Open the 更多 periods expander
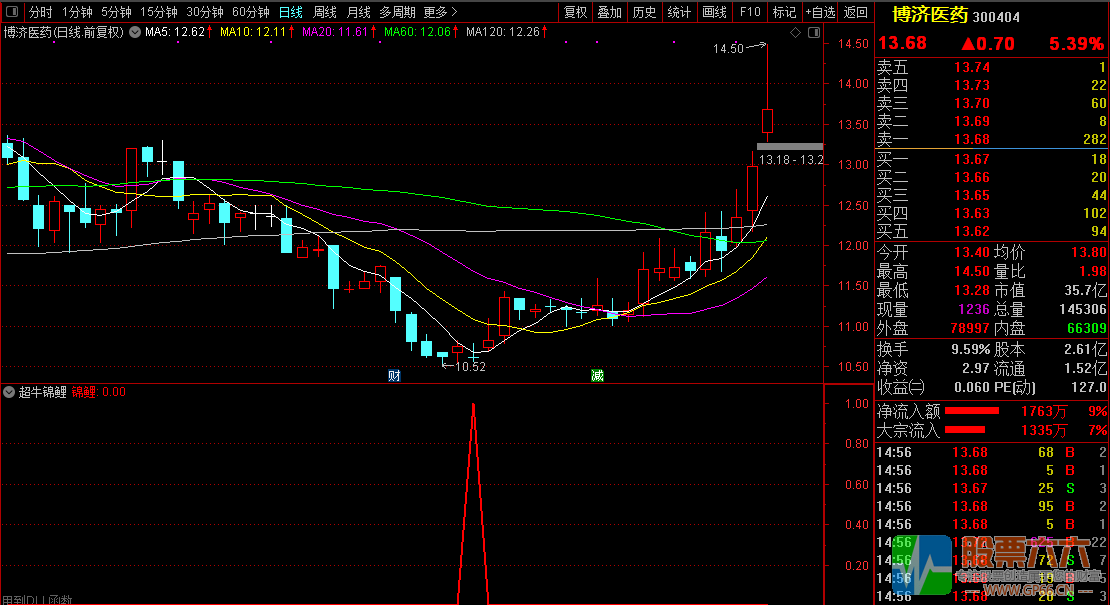Image resolution: width=1110 pixels, height=605 pixels. [440, 13]
